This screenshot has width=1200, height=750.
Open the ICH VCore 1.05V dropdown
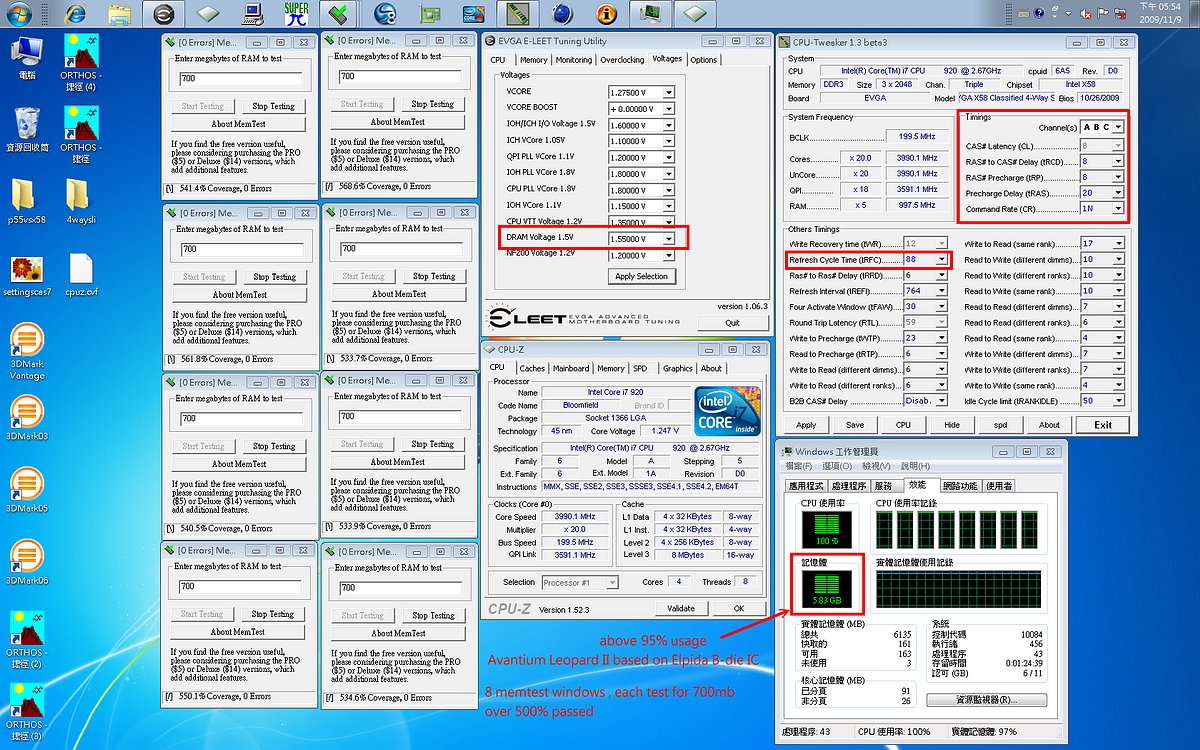coord(668,142)
